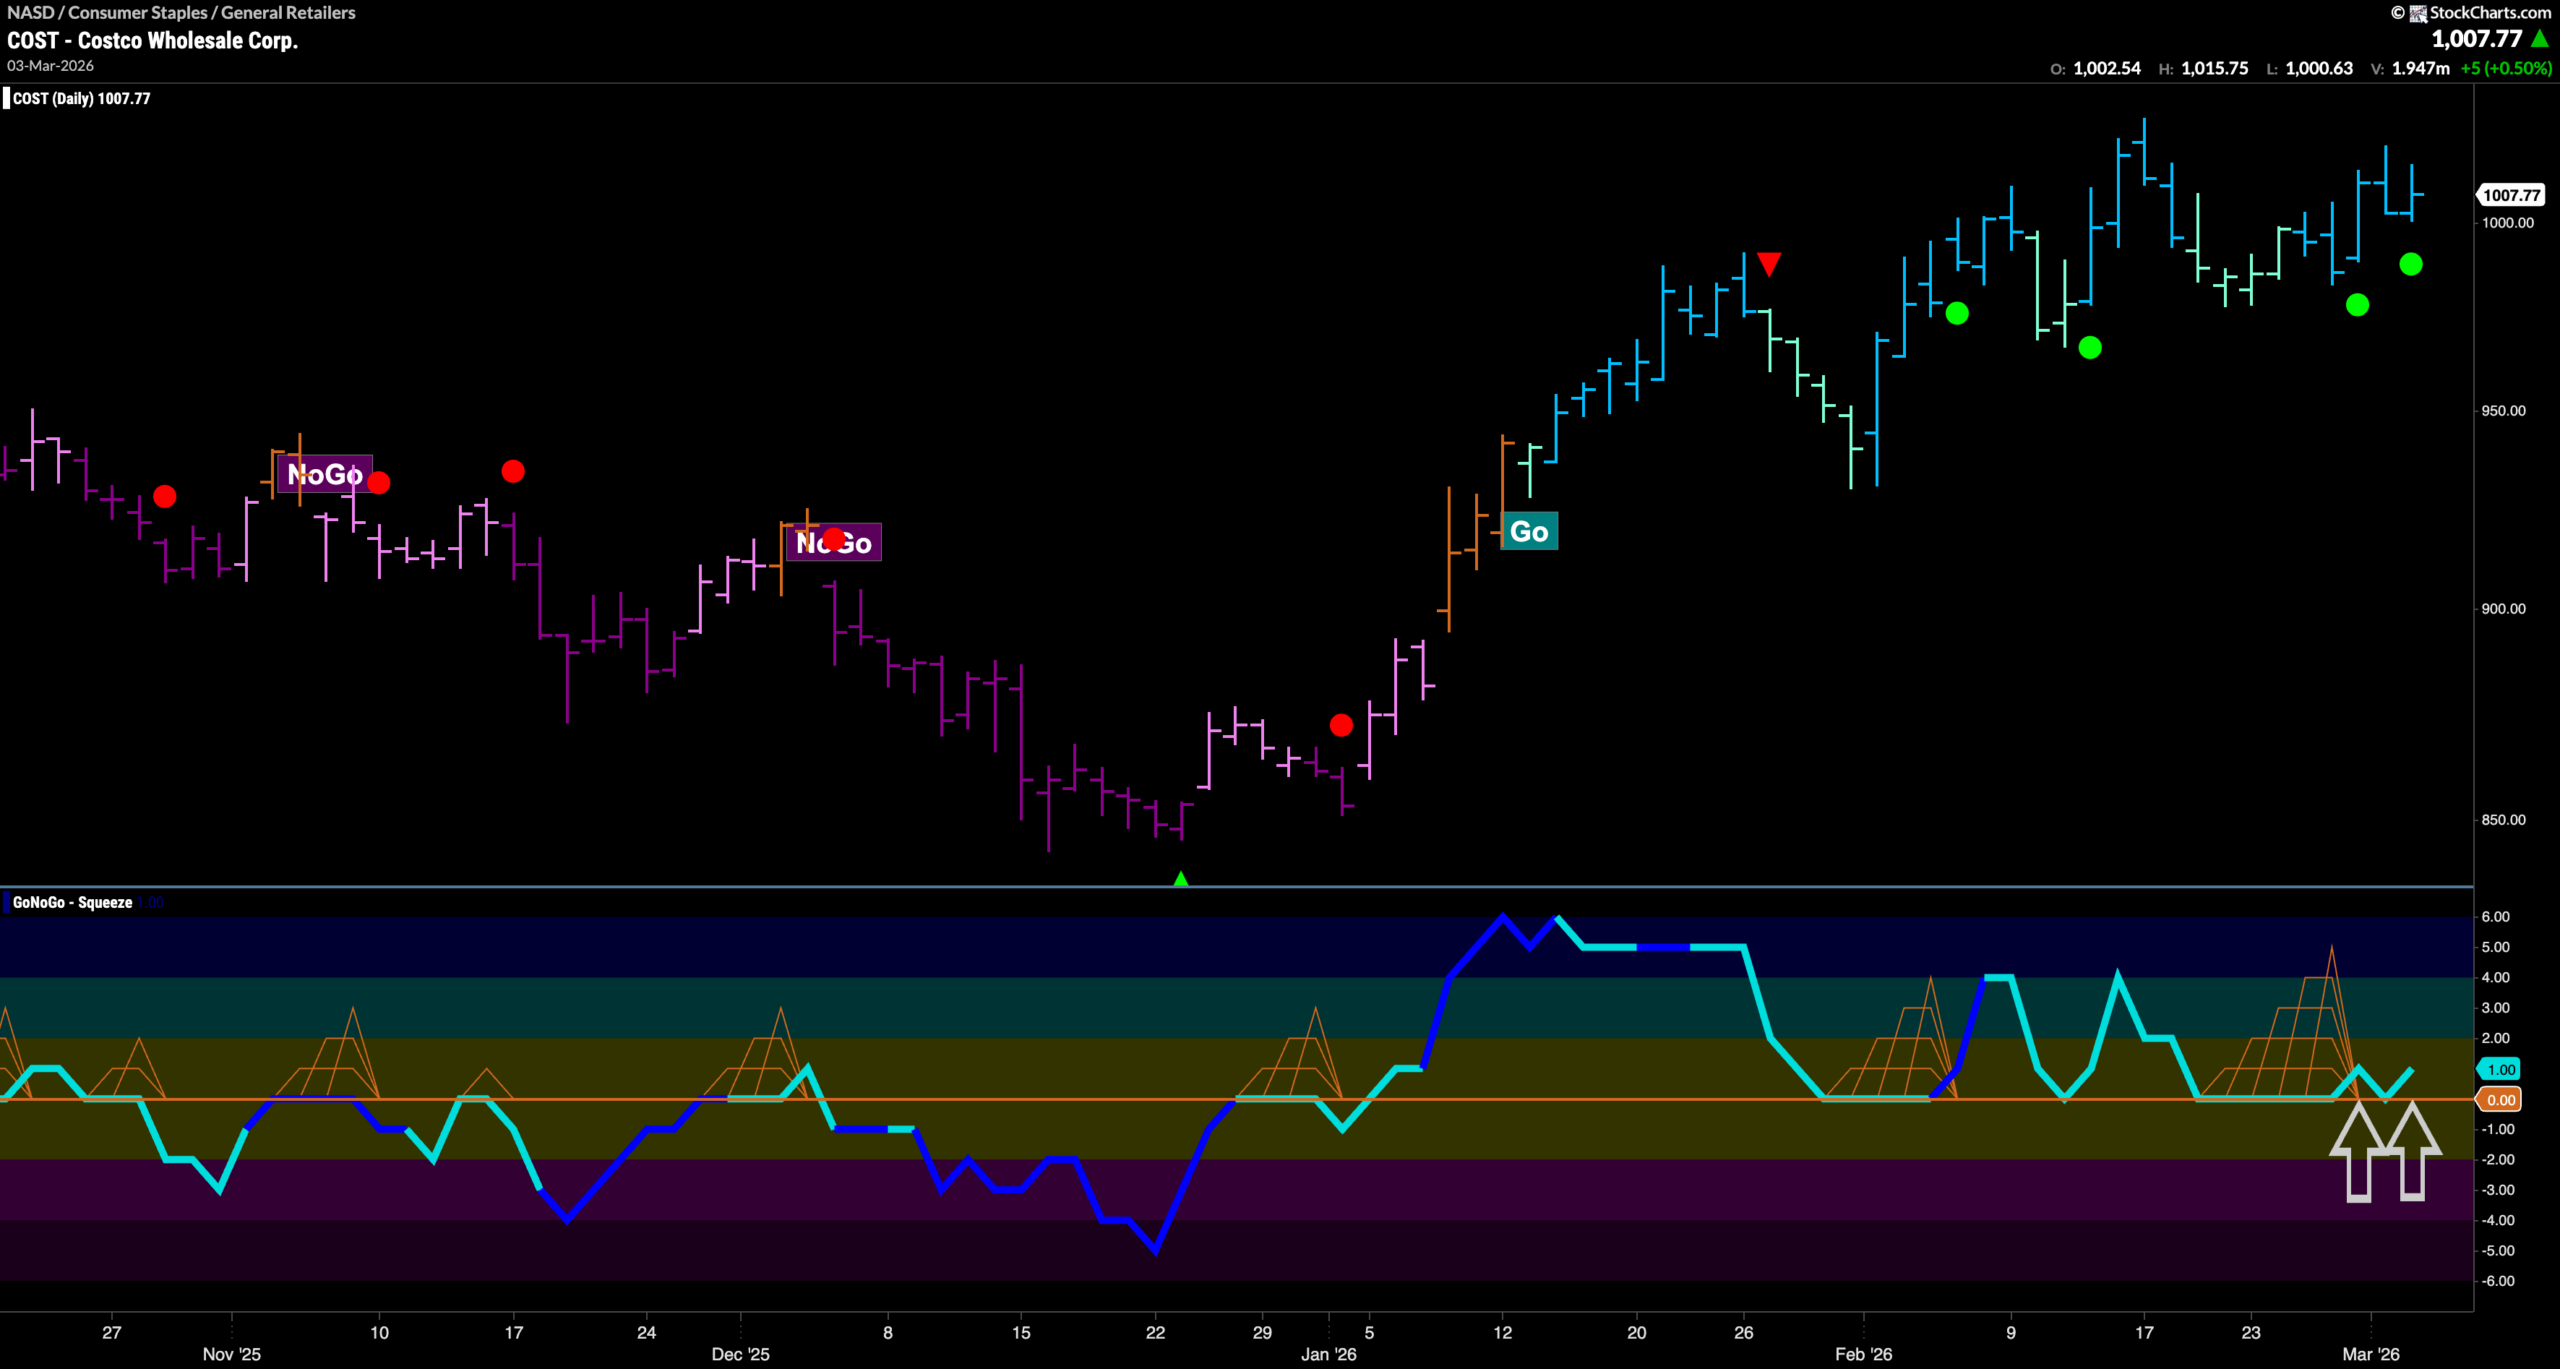Click the cyan 1.00 oscillator value tag
The width and height of the screenshot is (2560, 1369).
point(2501,1069)
